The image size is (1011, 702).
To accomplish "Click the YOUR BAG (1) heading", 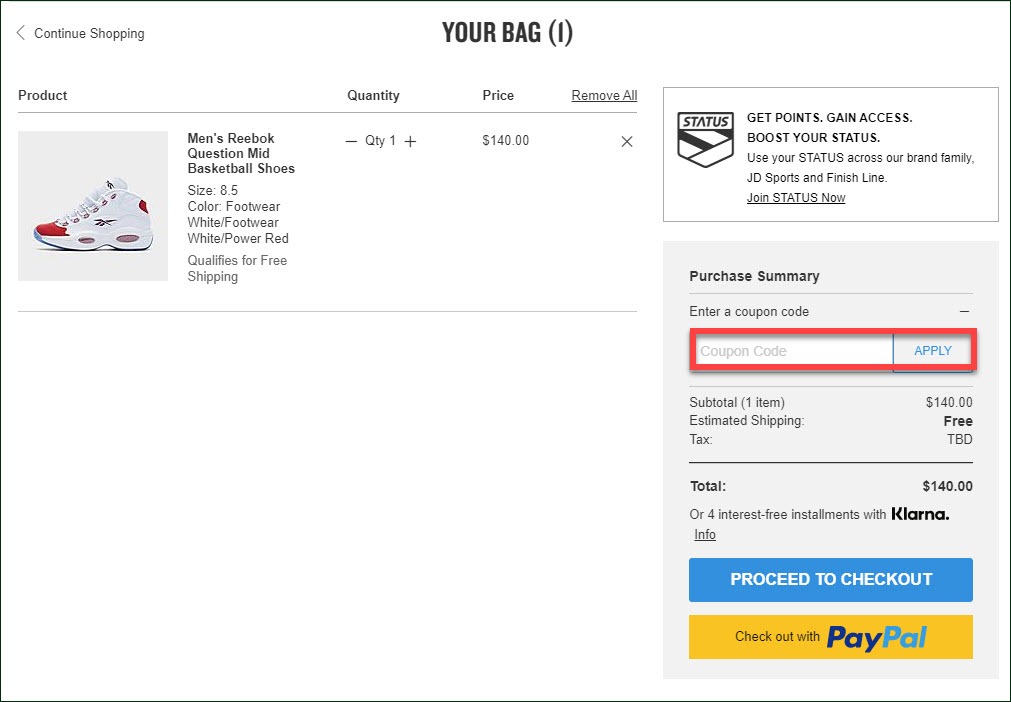I will click(x=507, y=33).
